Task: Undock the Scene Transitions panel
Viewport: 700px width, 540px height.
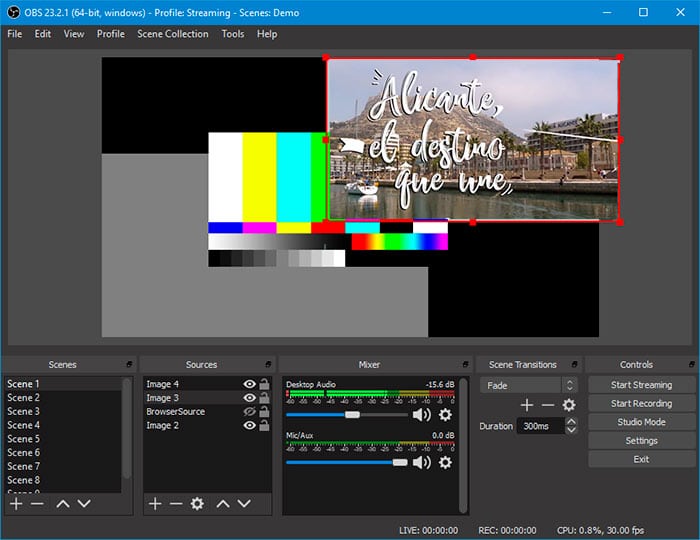Action: tap(575, 365)
